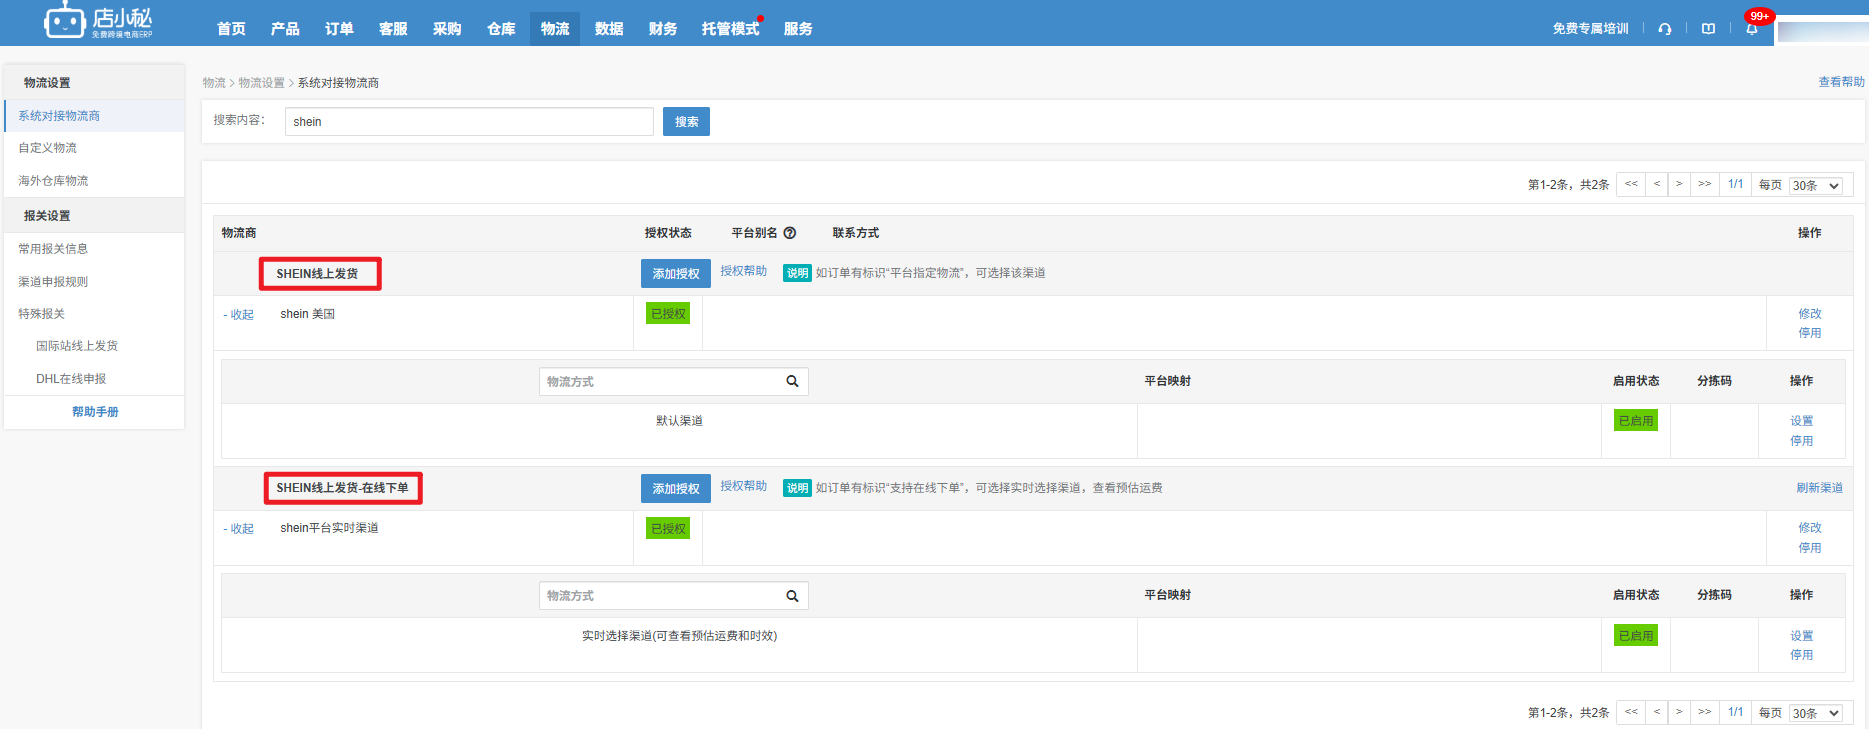Collapse the shein 美国 row via 收起
Viewport: 1869px width, 729px height.
pos(239,315)
